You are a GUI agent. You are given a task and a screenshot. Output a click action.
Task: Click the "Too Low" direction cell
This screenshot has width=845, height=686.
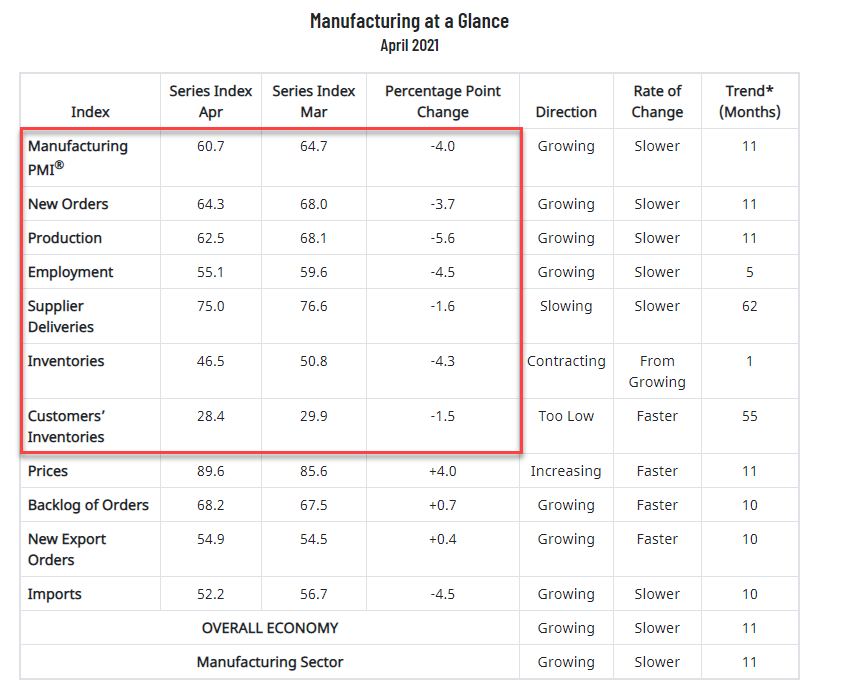[x=566, y=416]
